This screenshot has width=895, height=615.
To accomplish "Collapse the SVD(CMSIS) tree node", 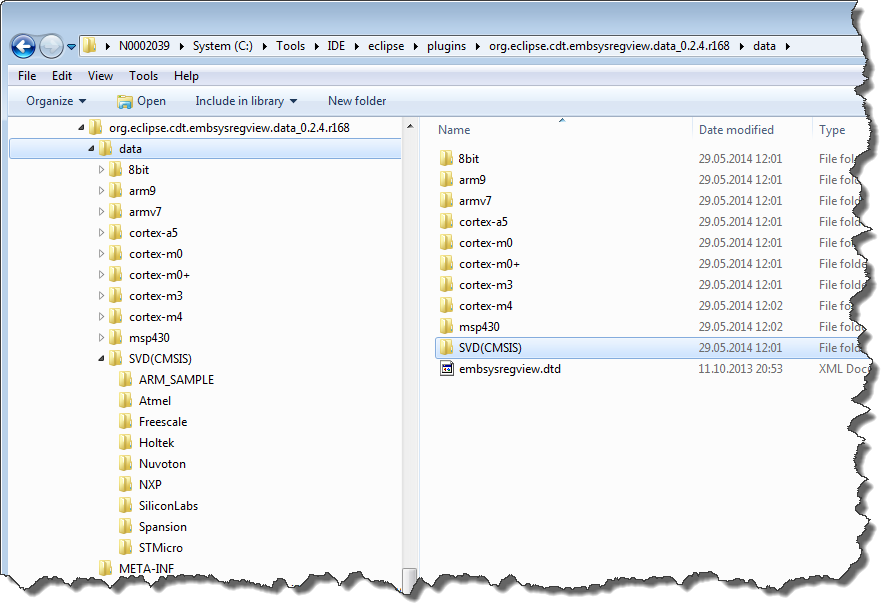I will (x=101, y=359).
